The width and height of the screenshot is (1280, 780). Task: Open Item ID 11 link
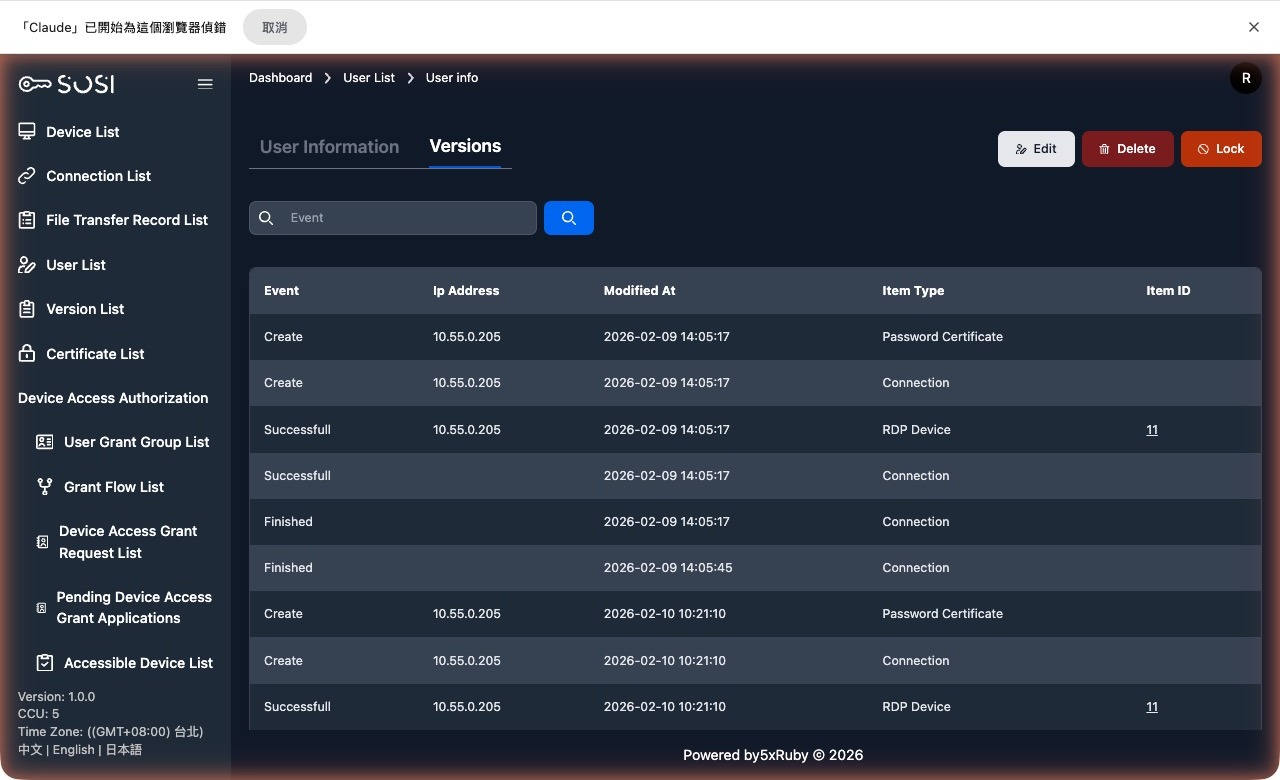tap(1152, 429)
